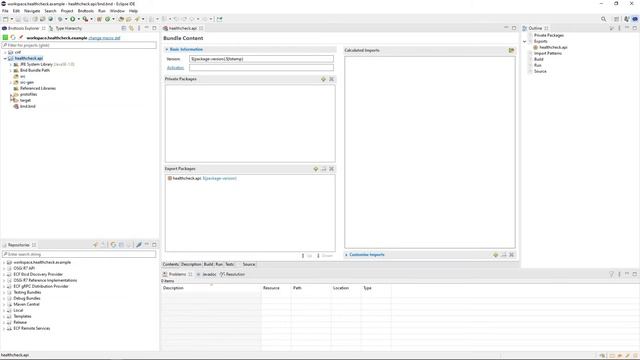Click the Open Perspective icon at top right

[617, 19]
